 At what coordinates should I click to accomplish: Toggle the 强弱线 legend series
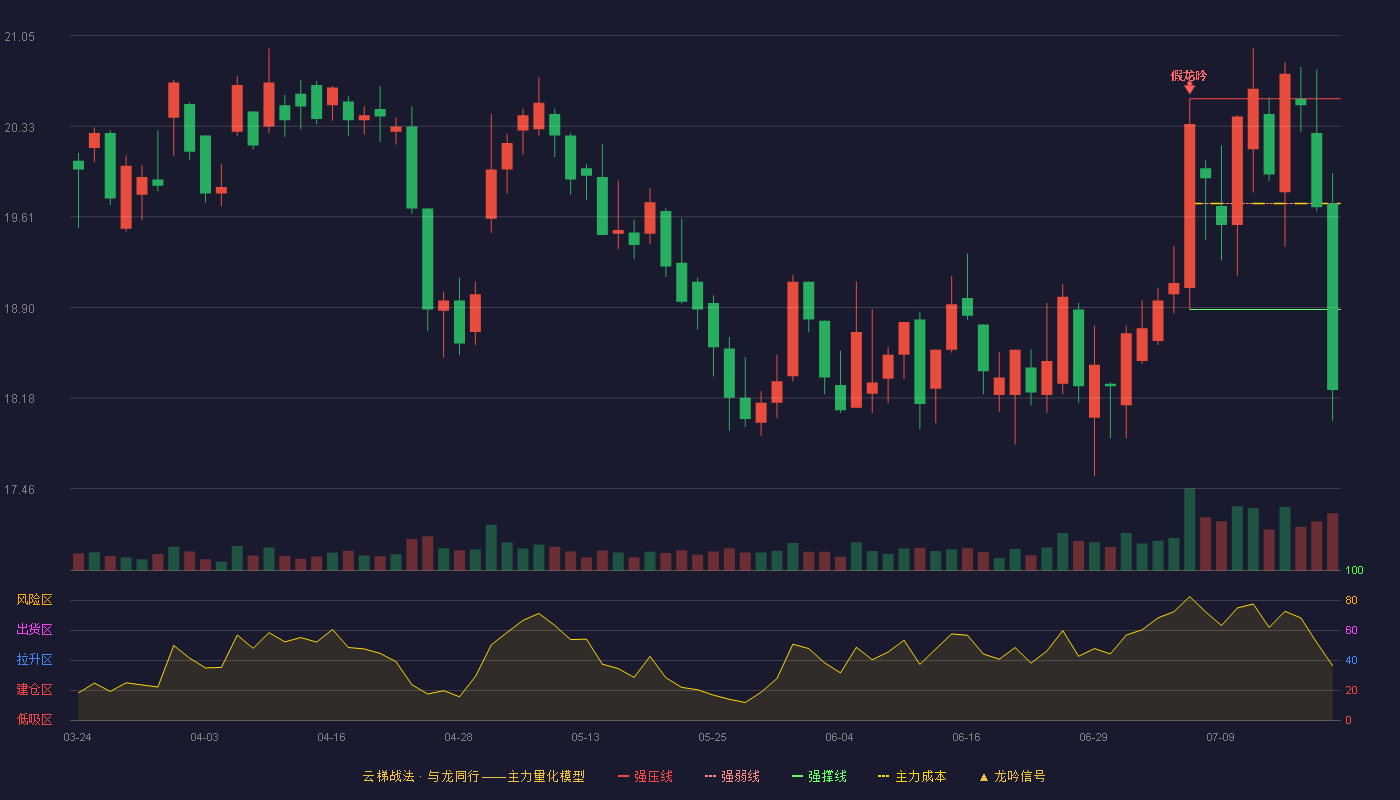click(x=732, y=776)
